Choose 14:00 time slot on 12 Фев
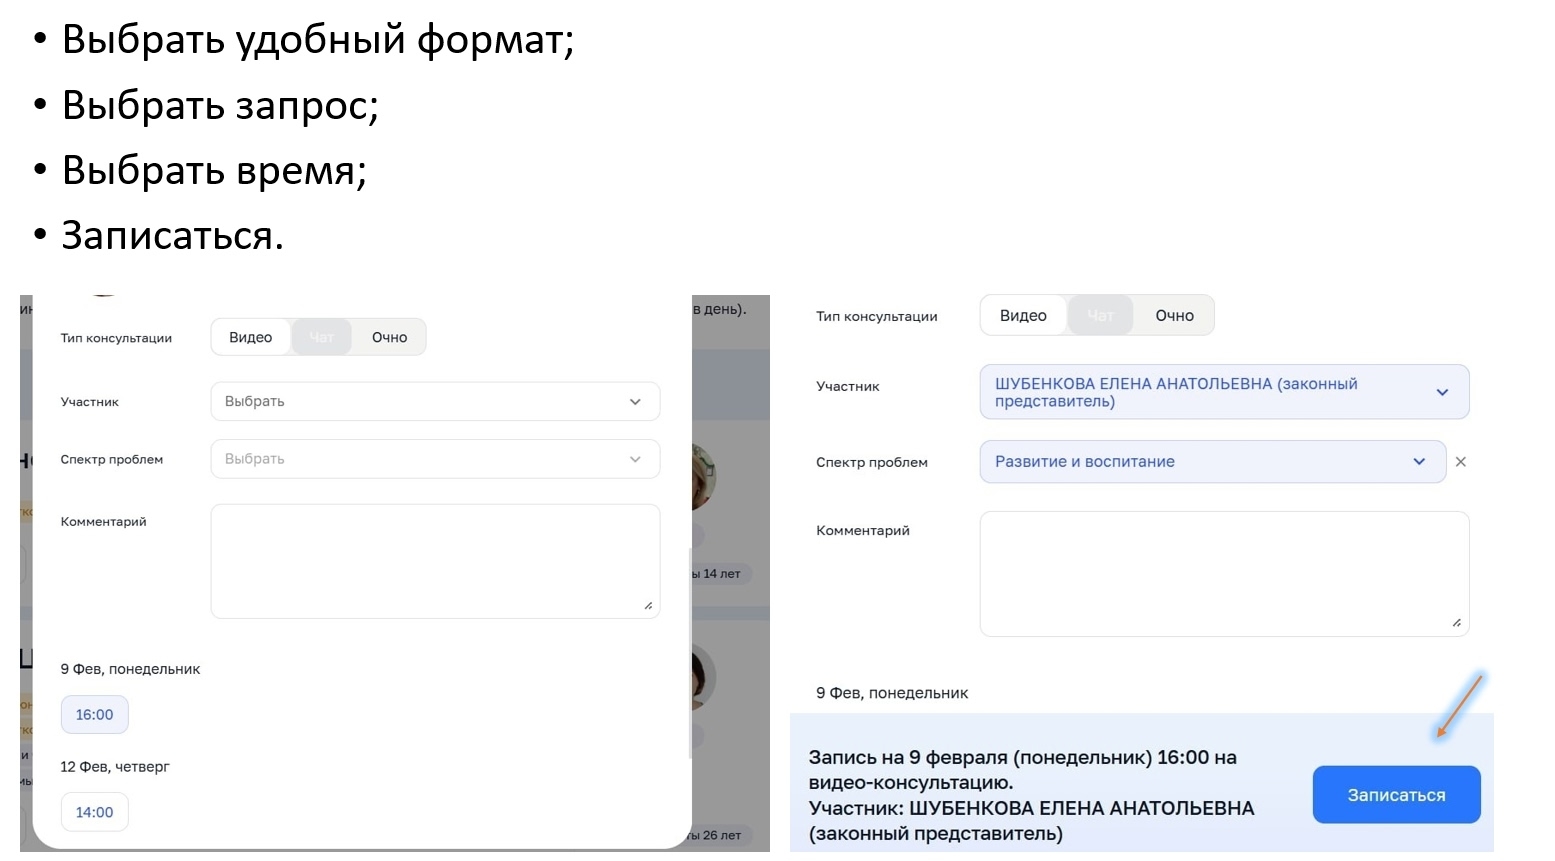The width and height of the screenshot is (1555, 861). pos(95,812)
